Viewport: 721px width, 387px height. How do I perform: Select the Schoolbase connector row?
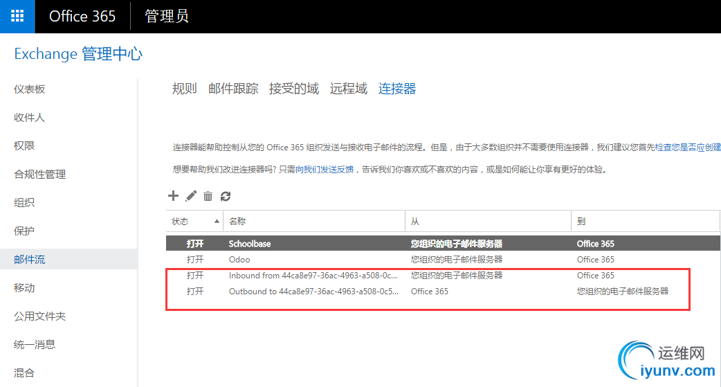[x=443, y=244]
